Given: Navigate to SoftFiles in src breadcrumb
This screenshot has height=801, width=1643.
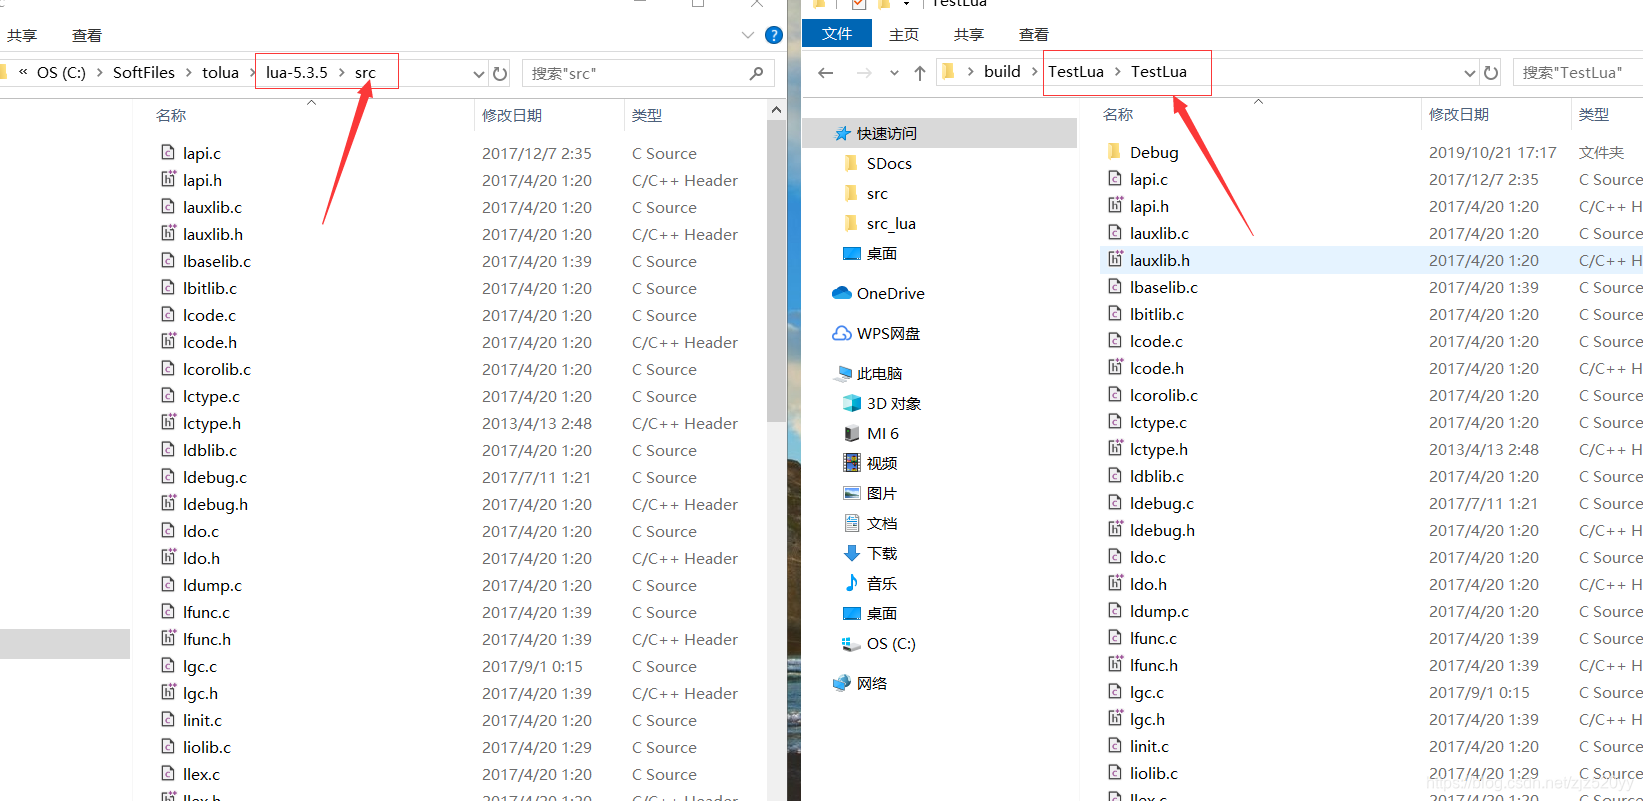Looking at the screenshot, I should (144, 72).
